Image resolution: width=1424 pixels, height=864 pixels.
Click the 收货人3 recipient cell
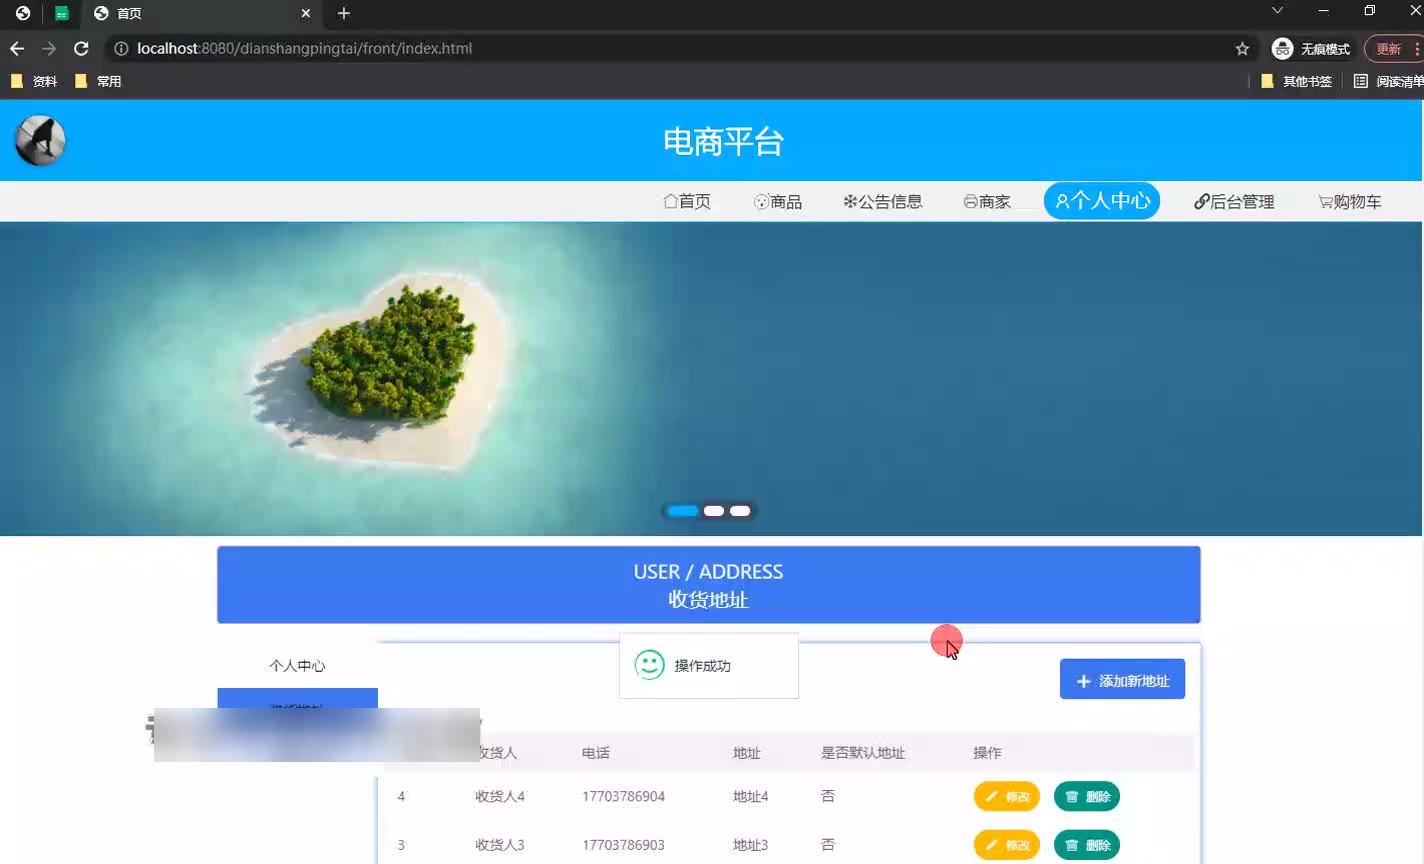[x=500, y=845]
